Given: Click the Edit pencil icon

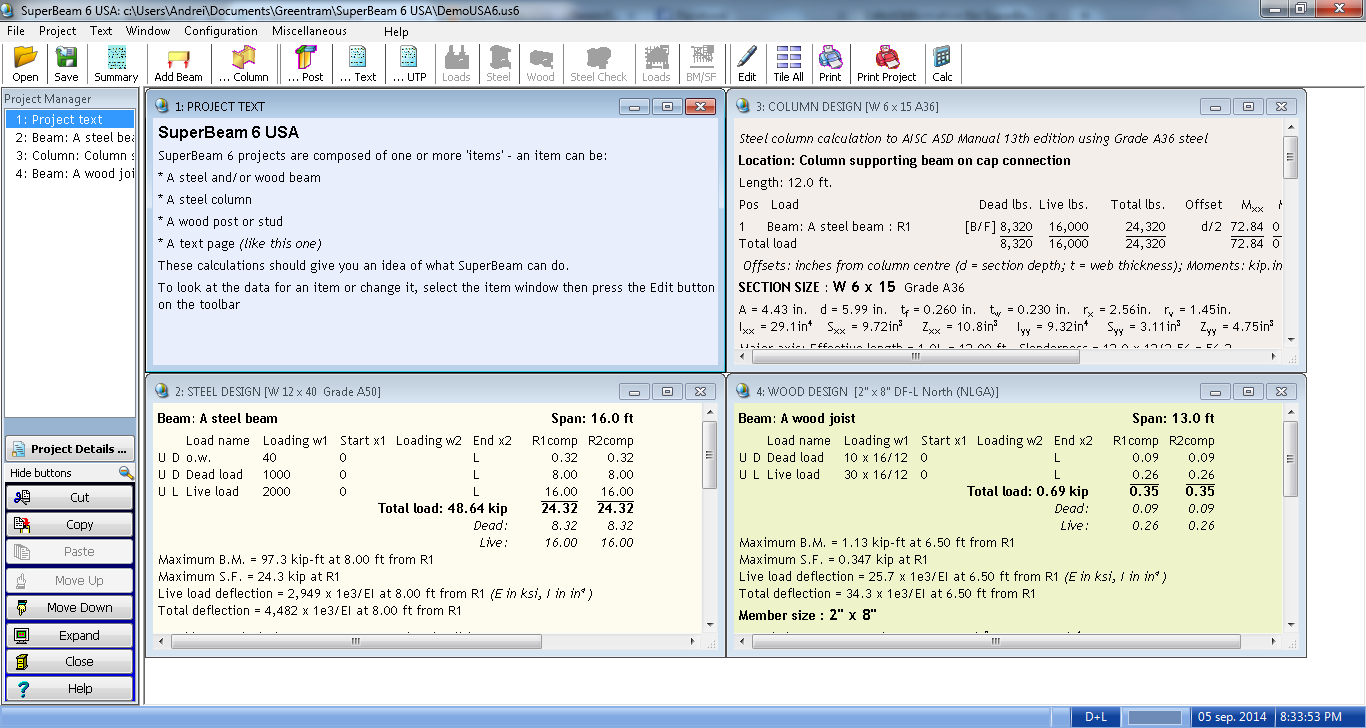Looking at the screenshot, I should click(x=747, y=63).
